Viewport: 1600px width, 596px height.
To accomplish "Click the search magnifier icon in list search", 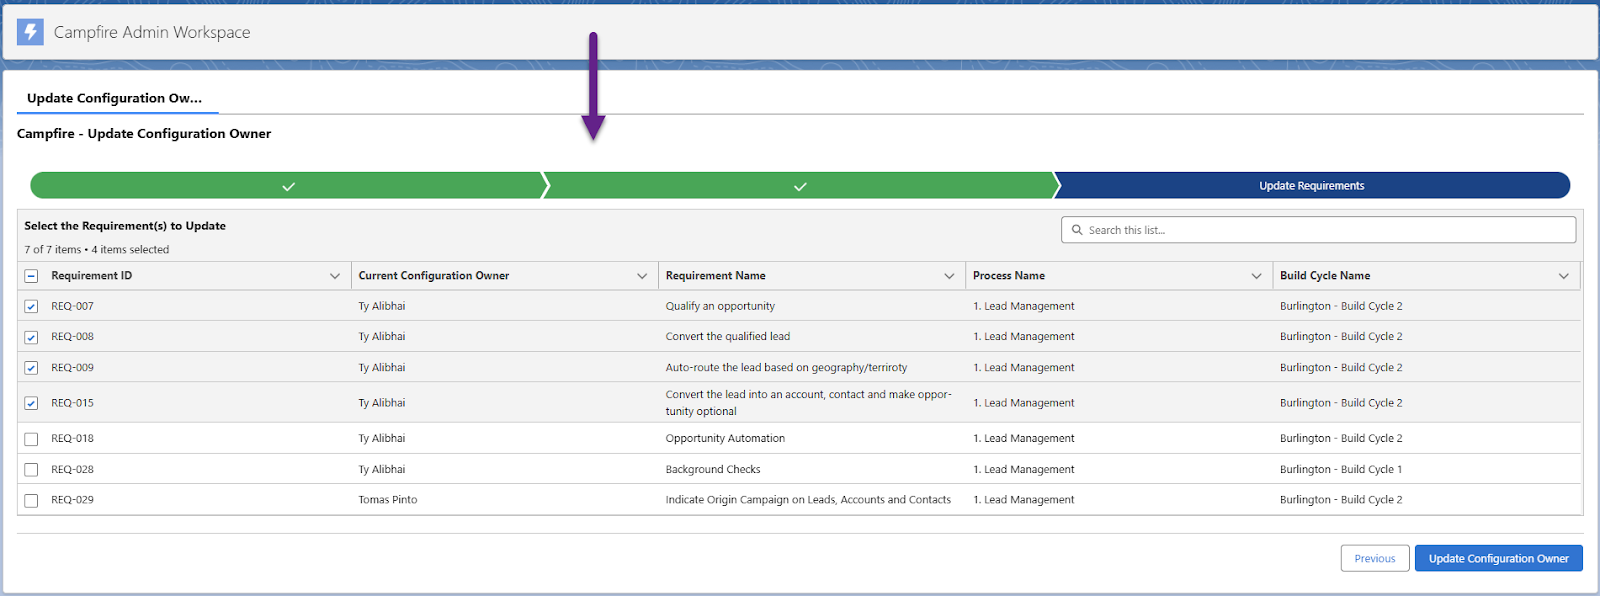I will point(1077,230).
